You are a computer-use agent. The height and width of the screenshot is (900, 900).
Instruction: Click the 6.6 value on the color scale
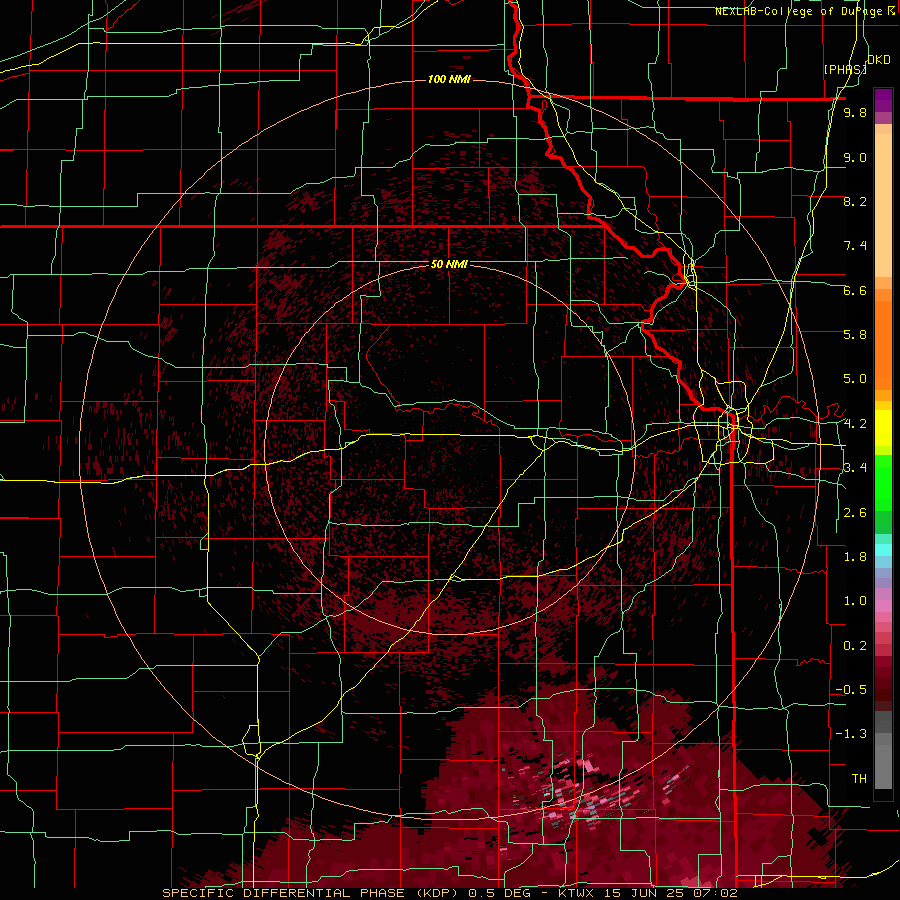(855, 291)
